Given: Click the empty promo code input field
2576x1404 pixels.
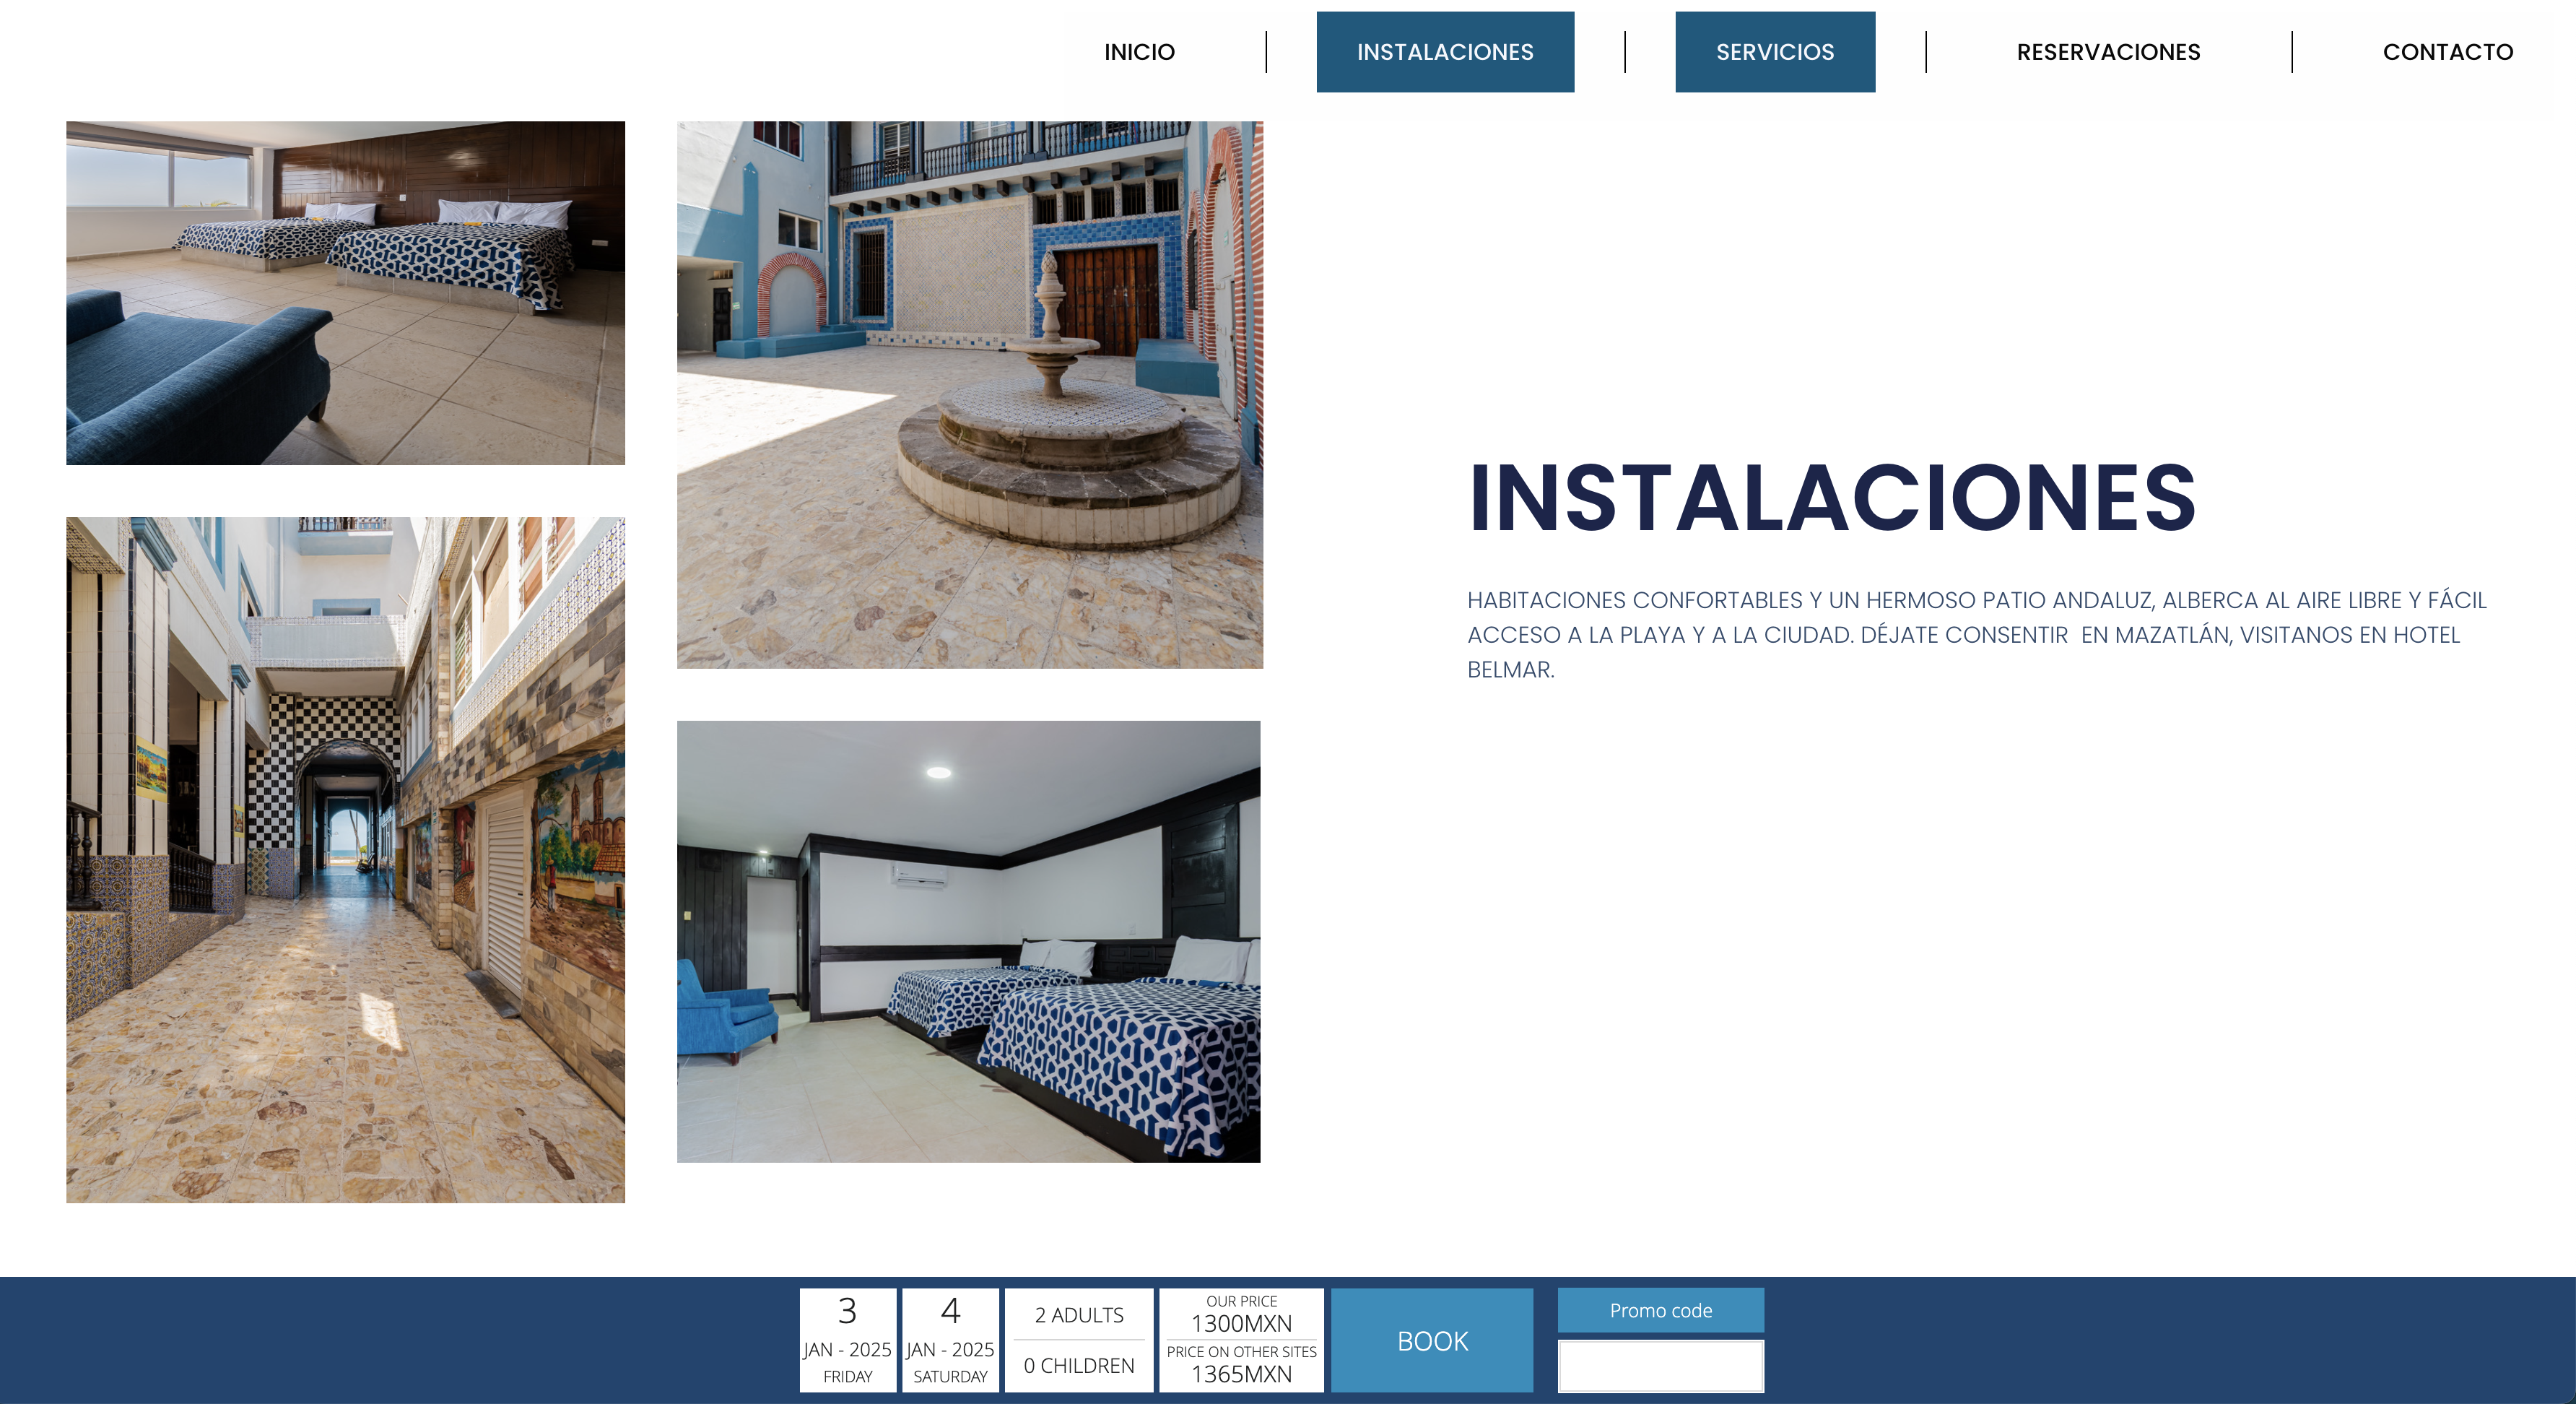Looking at the screenshot, I should [x=1660, y=1366].
